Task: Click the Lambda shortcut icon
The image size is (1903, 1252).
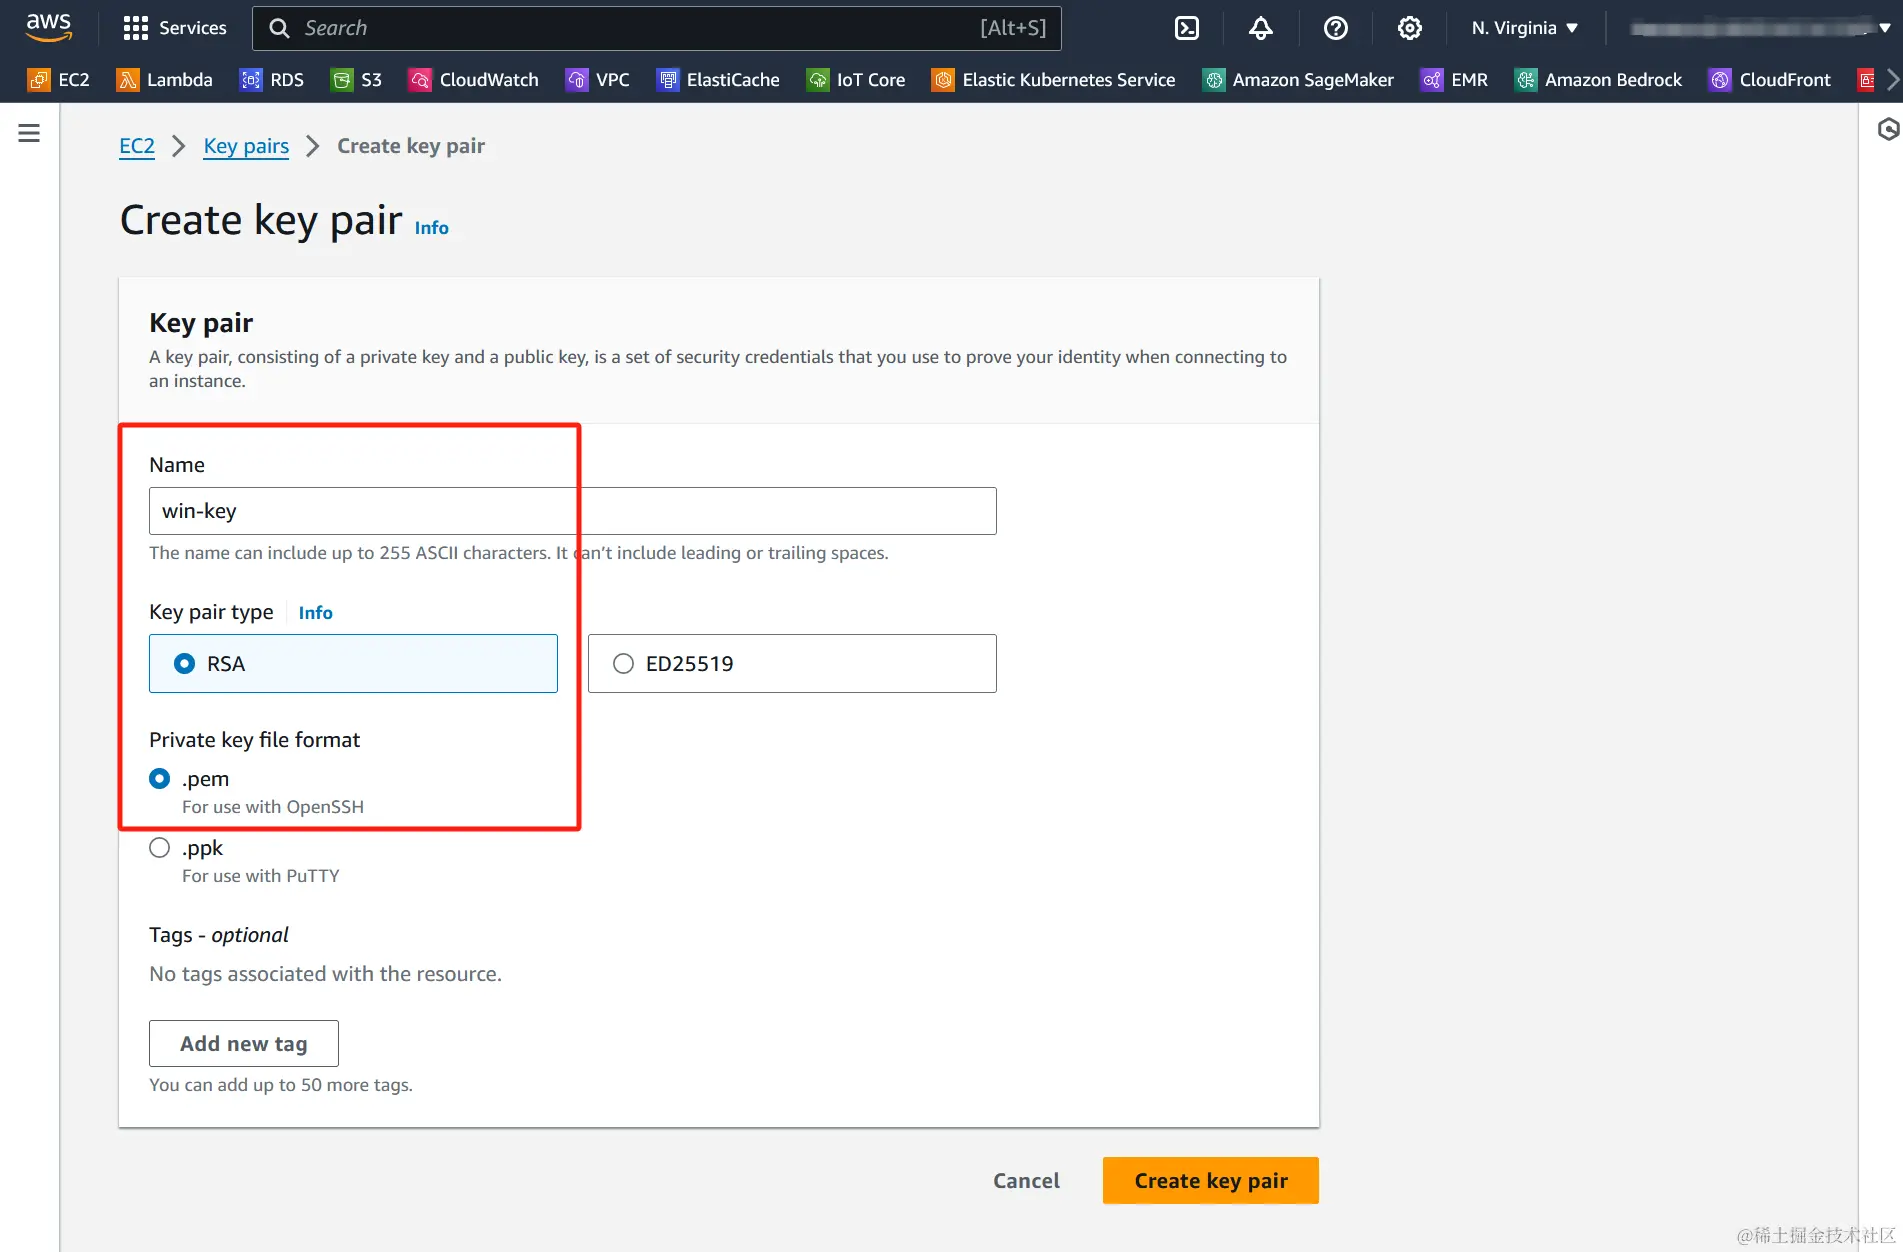Action: point(128,80)
